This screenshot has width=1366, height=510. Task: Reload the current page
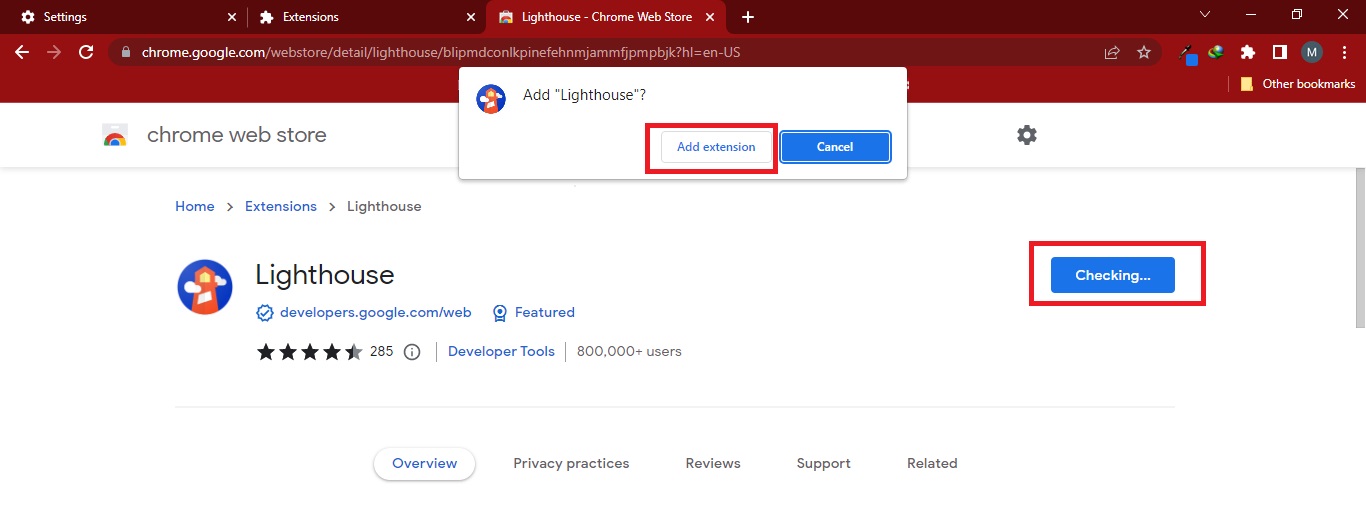coord(86,52)
